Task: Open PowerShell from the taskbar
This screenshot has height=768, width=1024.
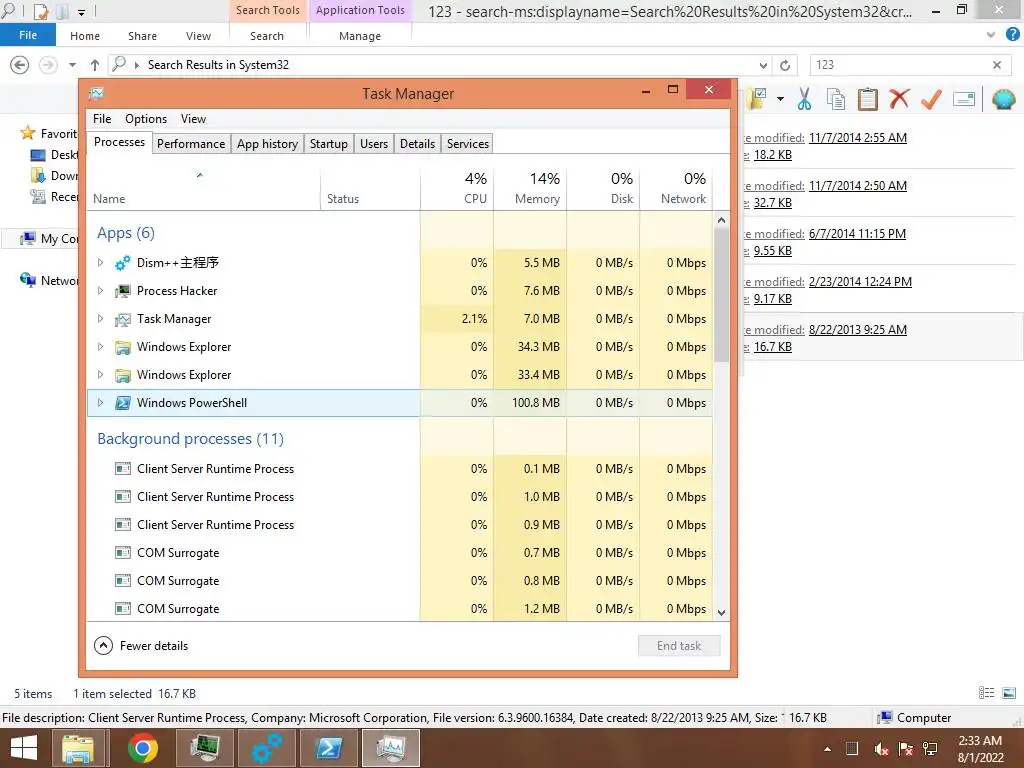Action: (329, 748)
